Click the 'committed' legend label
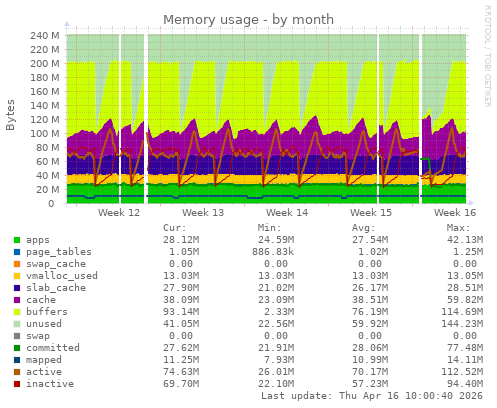Image resolution: width=497 pixels, height=408 pixels. [53, 348]
